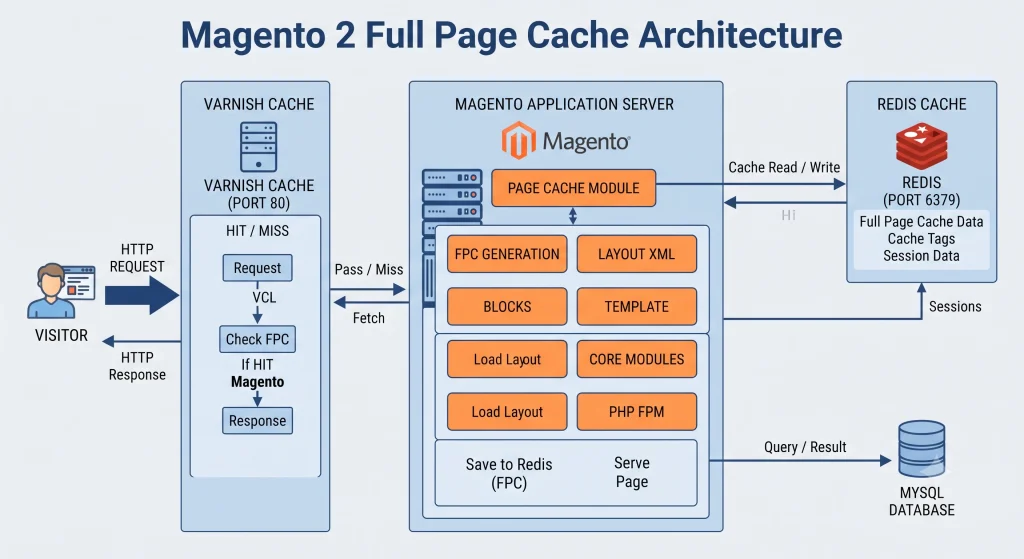Select the BLOCKS box

[x=507, y=306]
